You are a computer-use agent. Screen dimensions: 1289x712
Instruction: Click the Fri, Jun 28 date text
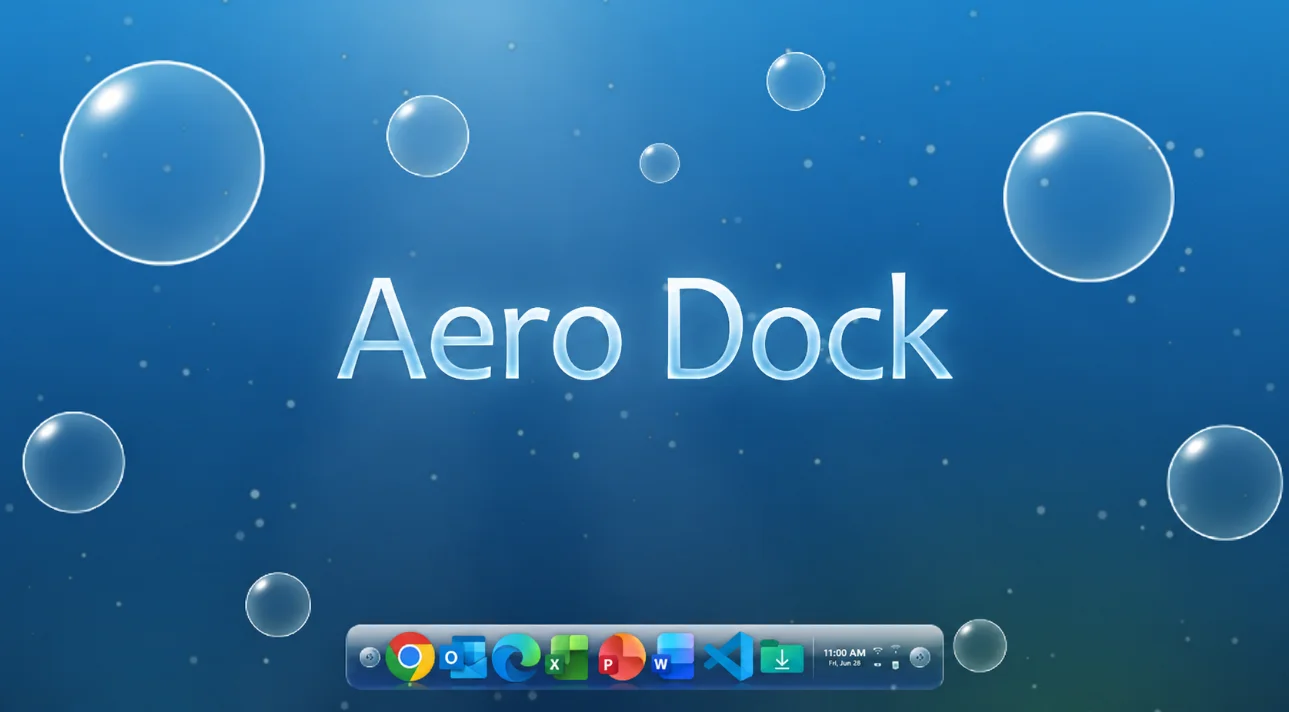coord(844,663)
